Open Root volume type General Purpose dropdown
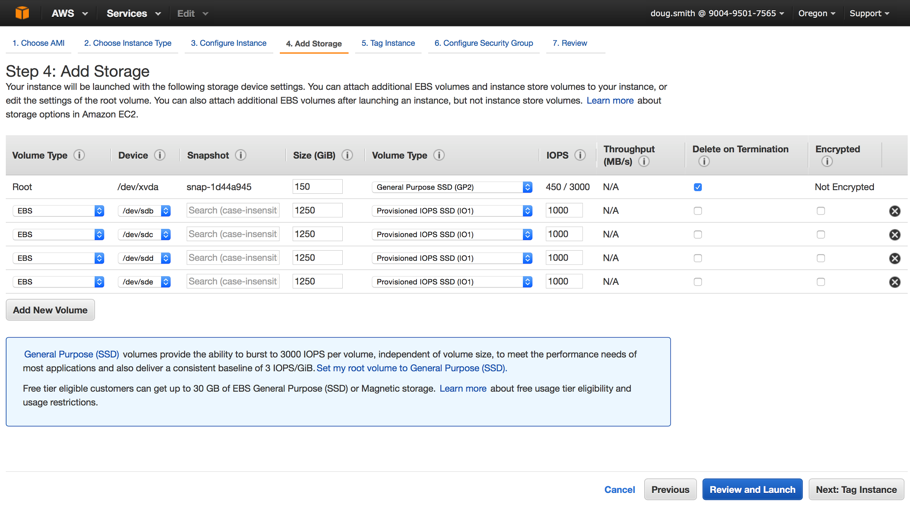The image size is (910, 507). point(452,187)
